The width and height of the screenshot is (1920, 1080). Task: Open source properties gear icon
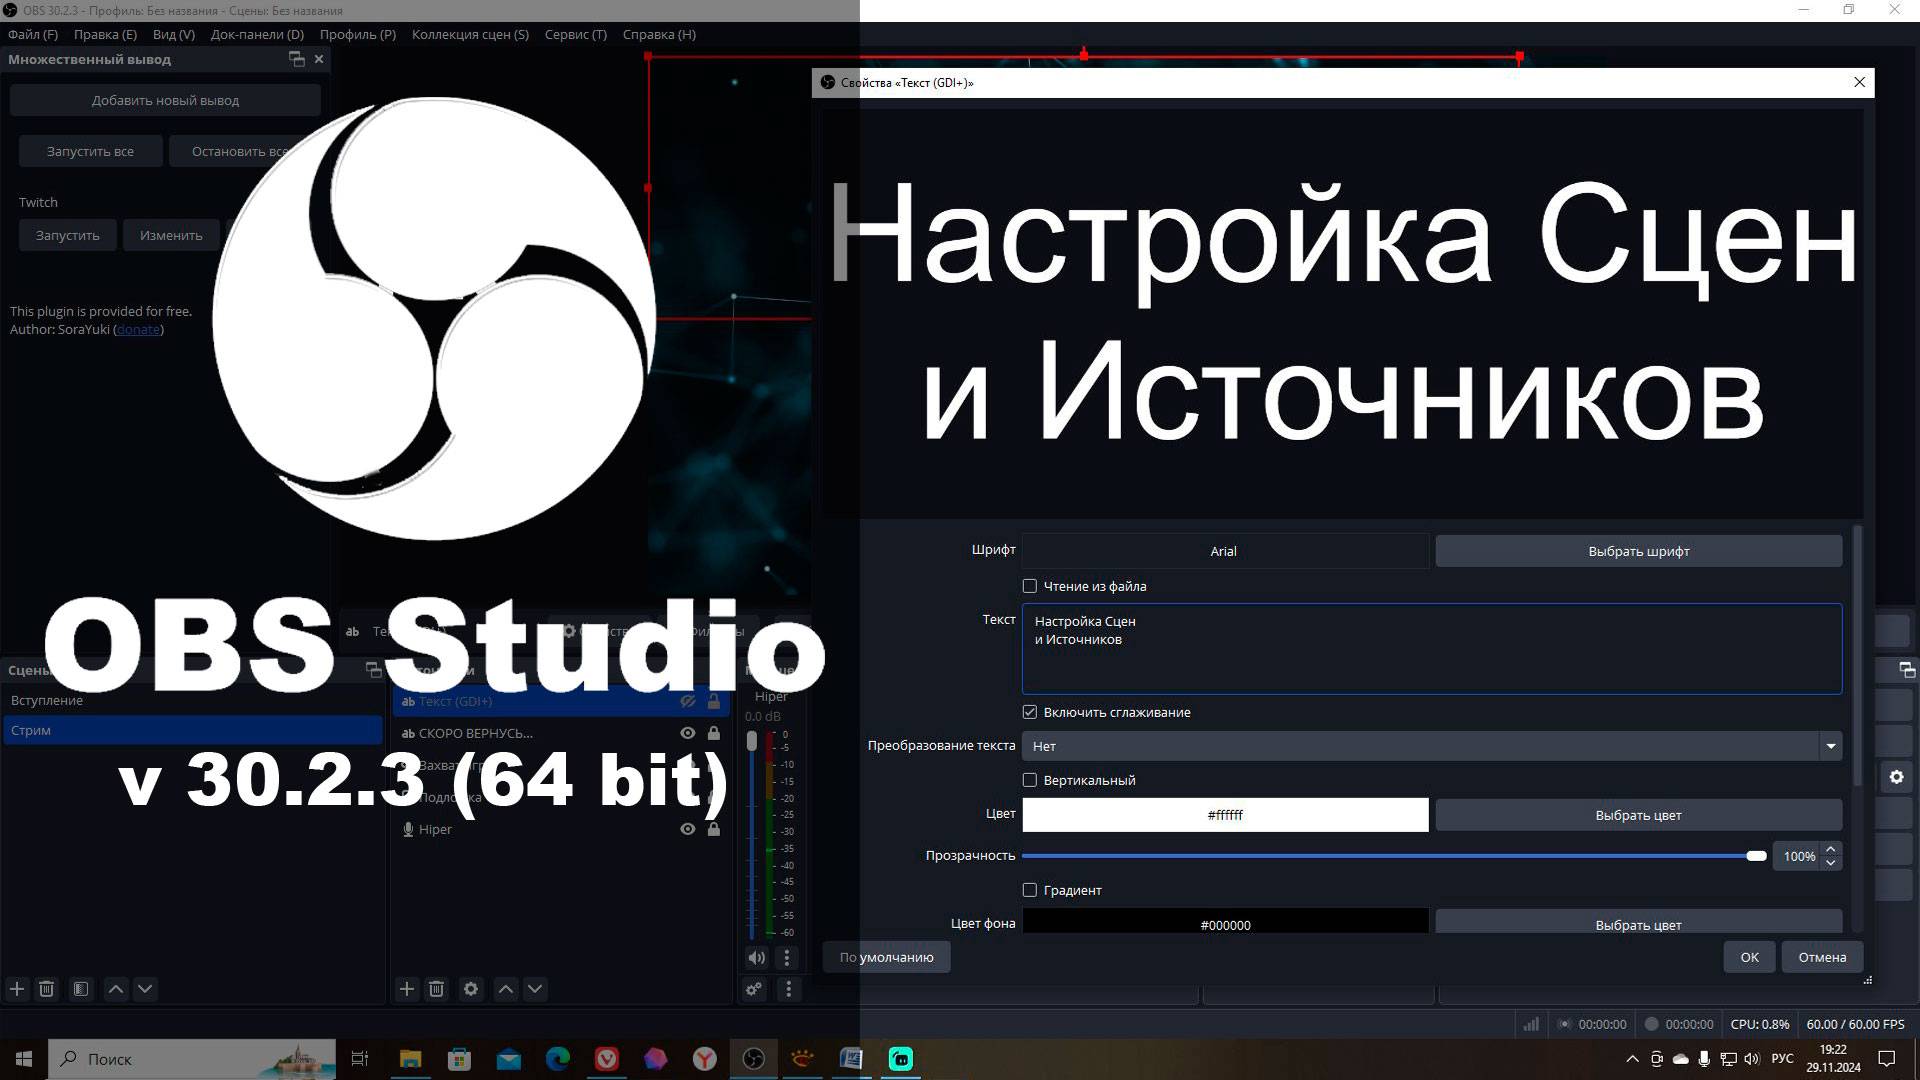point(471,989)
